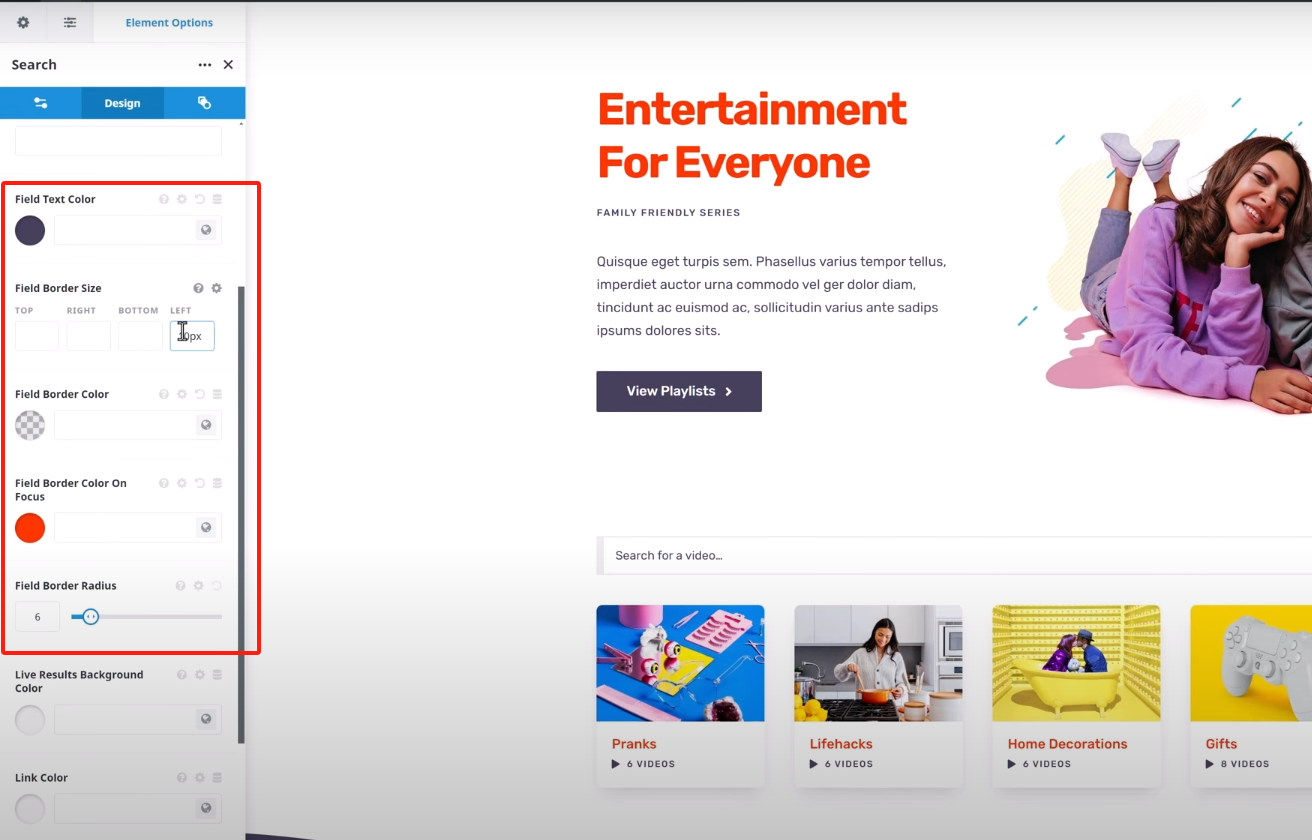Switch to the Design tab
This screenshot has width=1312, height=840.
click(122, 102)
